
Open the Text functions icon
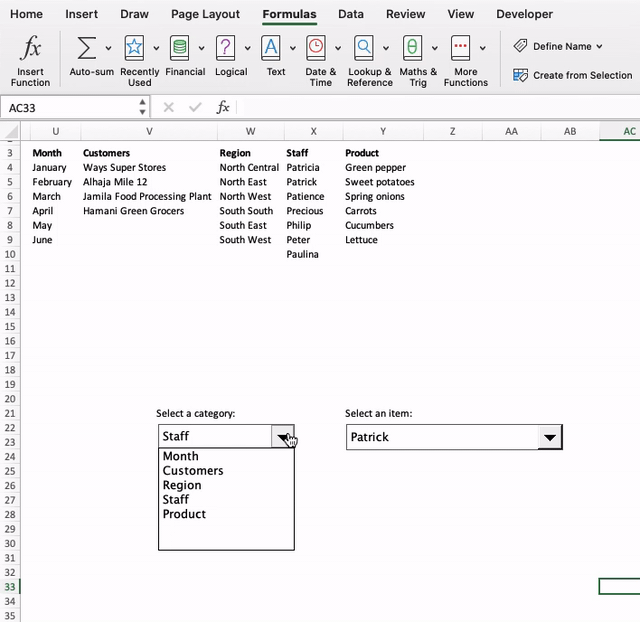pos(271,48)
